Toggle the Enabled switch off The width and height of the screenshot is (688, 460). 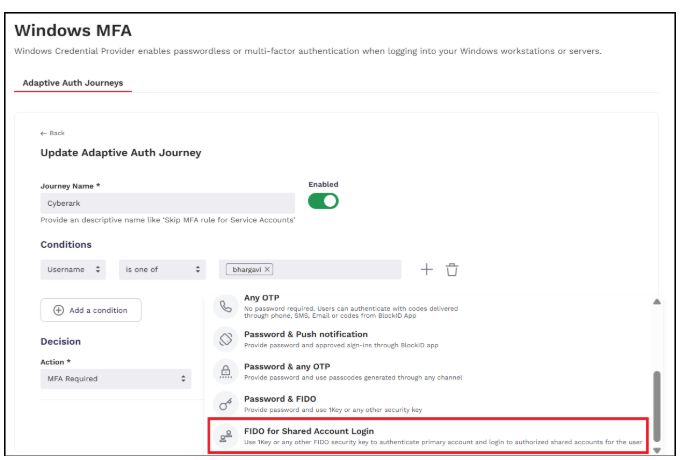point(323,201)
